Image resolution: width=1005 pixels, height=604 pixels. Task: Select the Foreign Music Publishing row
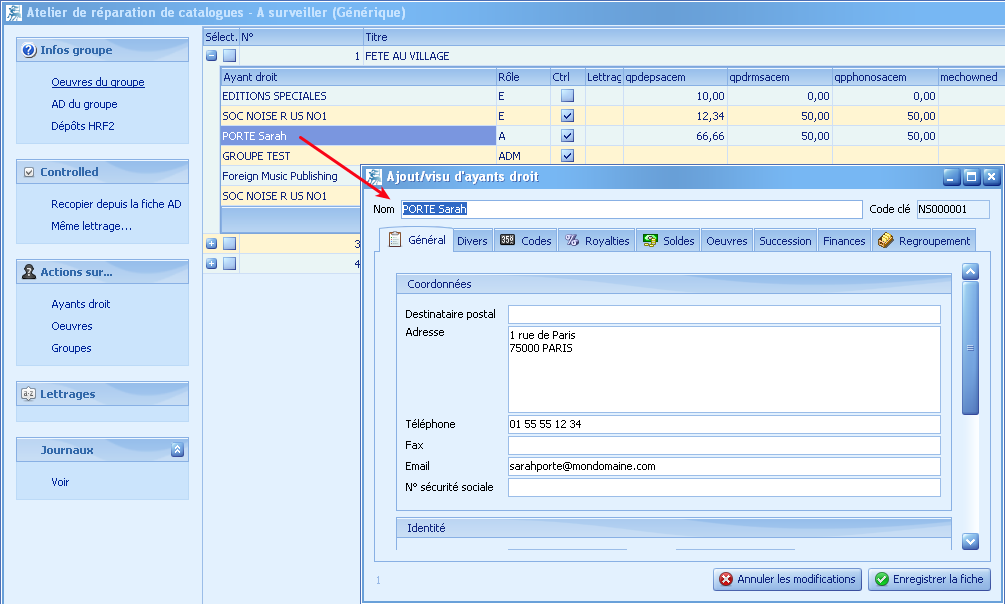tap(291, 176)
